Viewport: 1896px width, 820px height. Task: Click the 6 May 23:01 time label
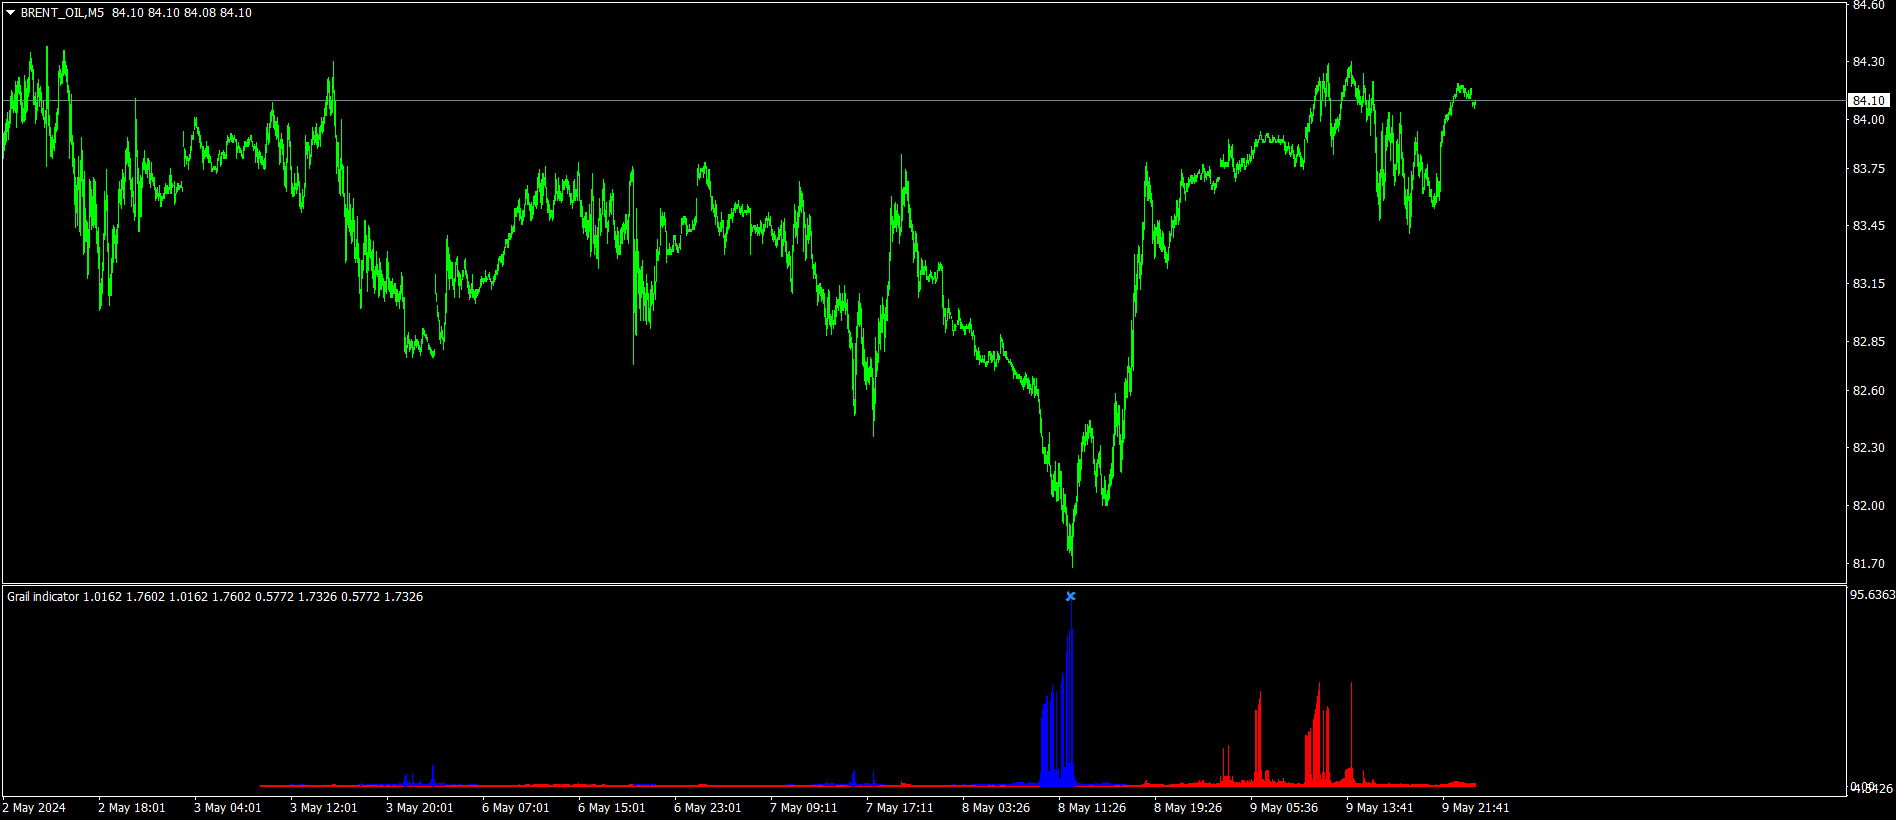(x=708, y=808)
